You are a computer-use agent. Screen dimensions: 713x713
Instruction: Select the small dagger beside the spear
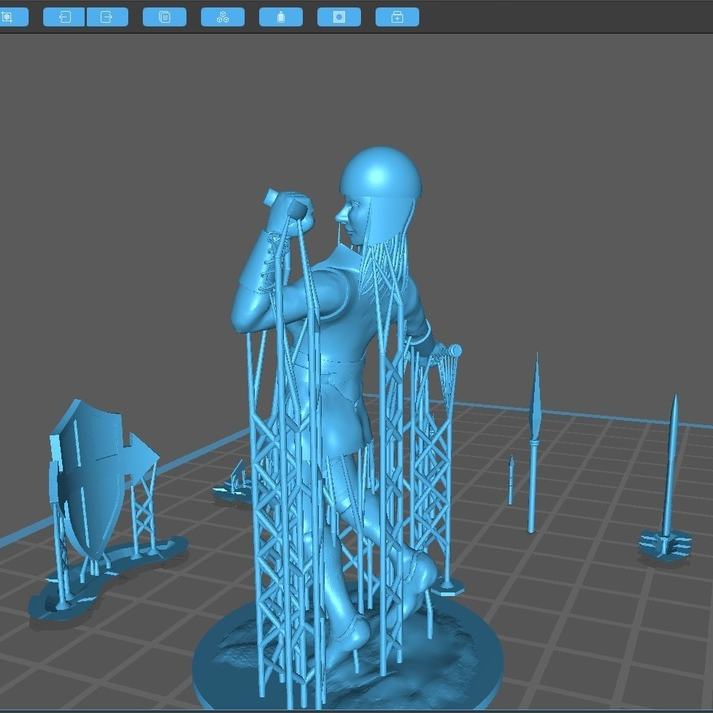coord(511,480)
